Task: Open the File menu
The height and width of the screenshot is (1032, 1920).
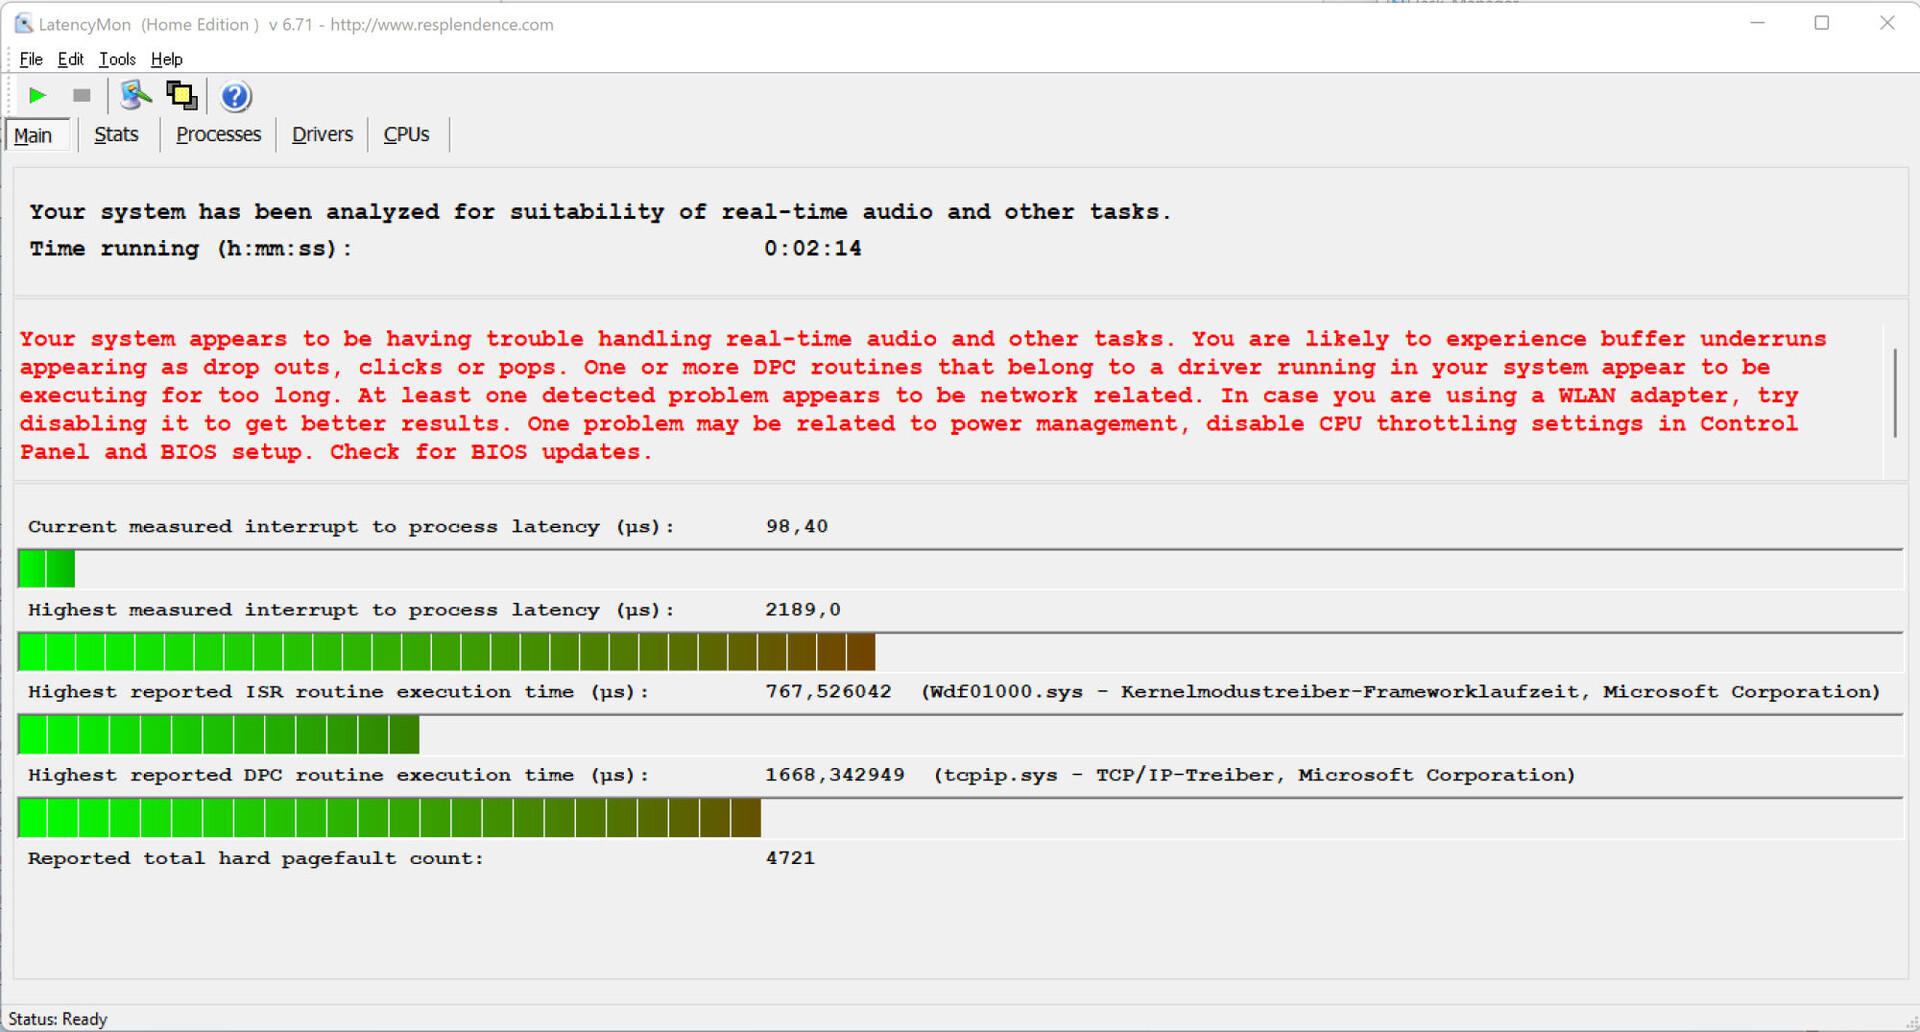Action: 31,59
